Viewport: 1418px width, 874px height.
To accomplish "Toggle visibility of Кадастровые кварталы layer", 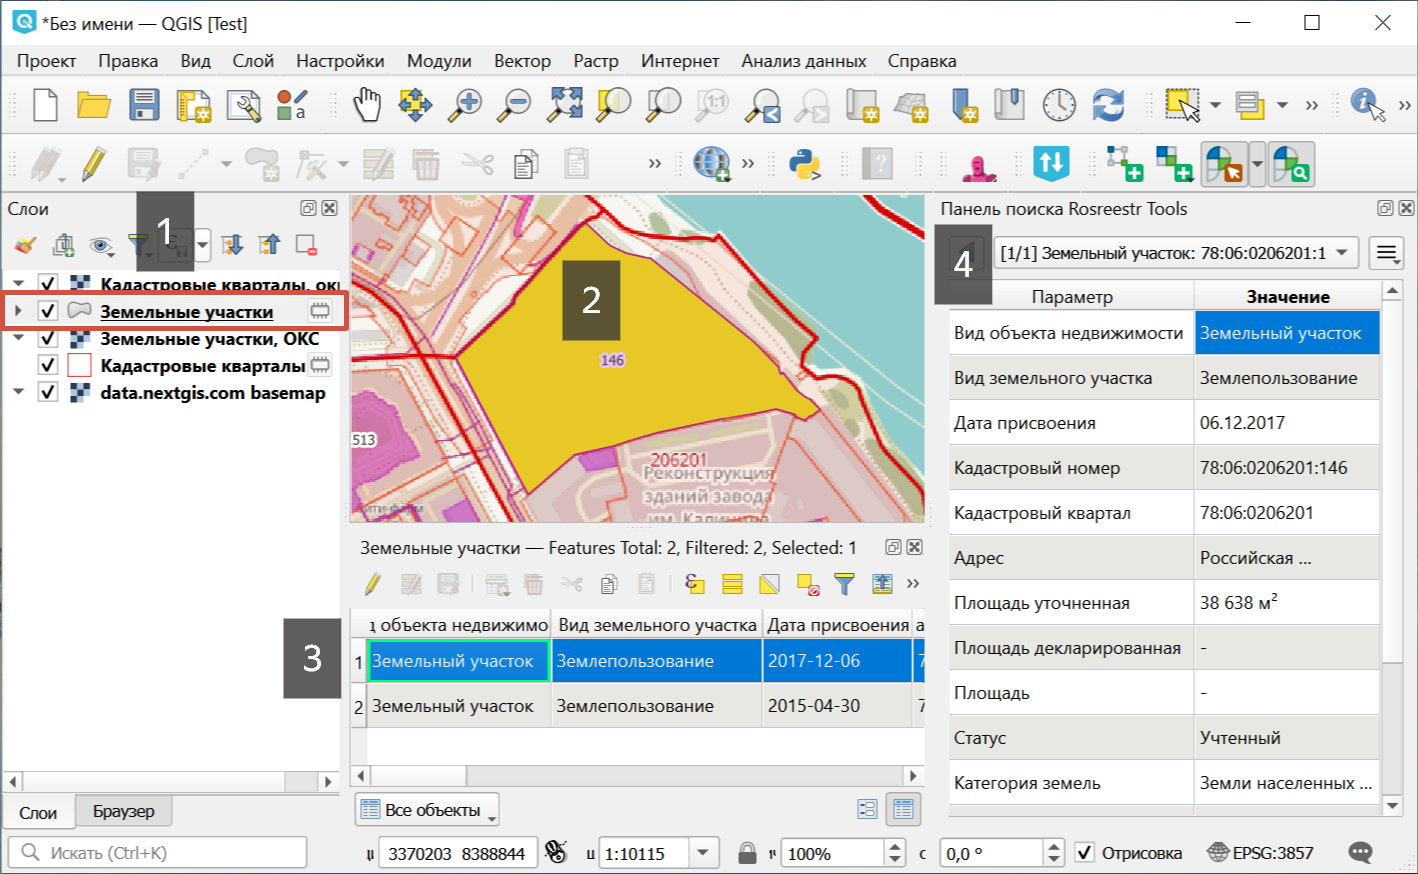I will [47, 365].
